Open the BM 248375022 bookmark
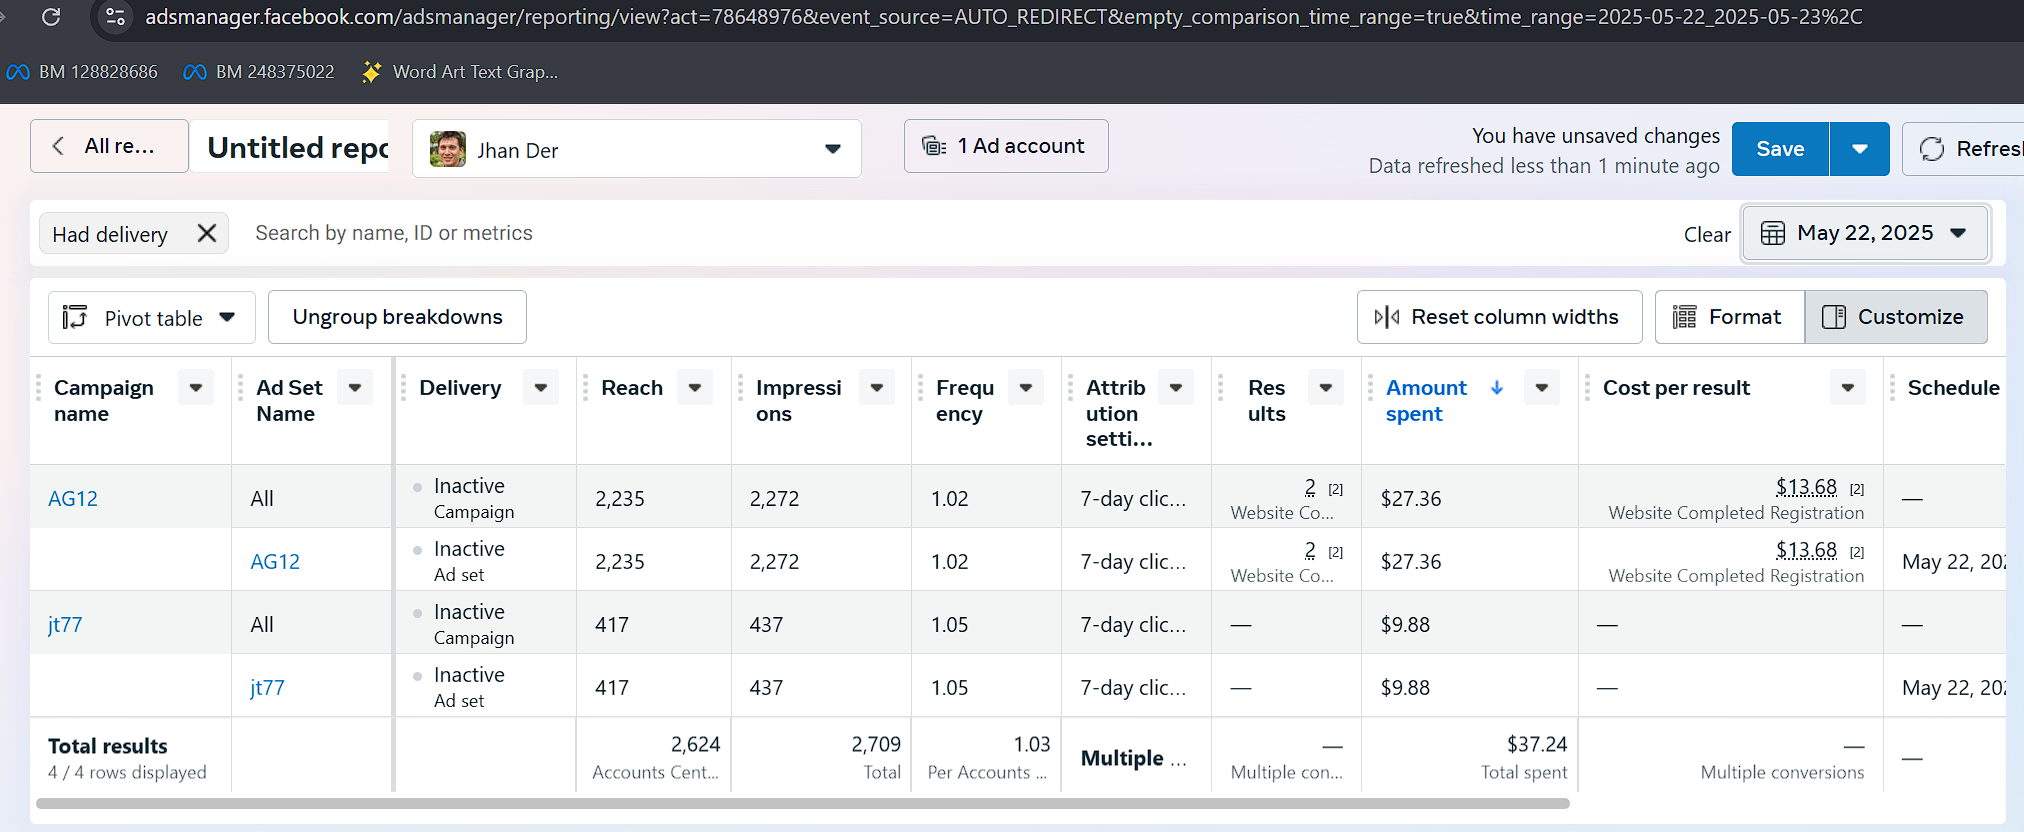Image resolution: width=2024 pixels, height=832 pixels. (260, 72)
